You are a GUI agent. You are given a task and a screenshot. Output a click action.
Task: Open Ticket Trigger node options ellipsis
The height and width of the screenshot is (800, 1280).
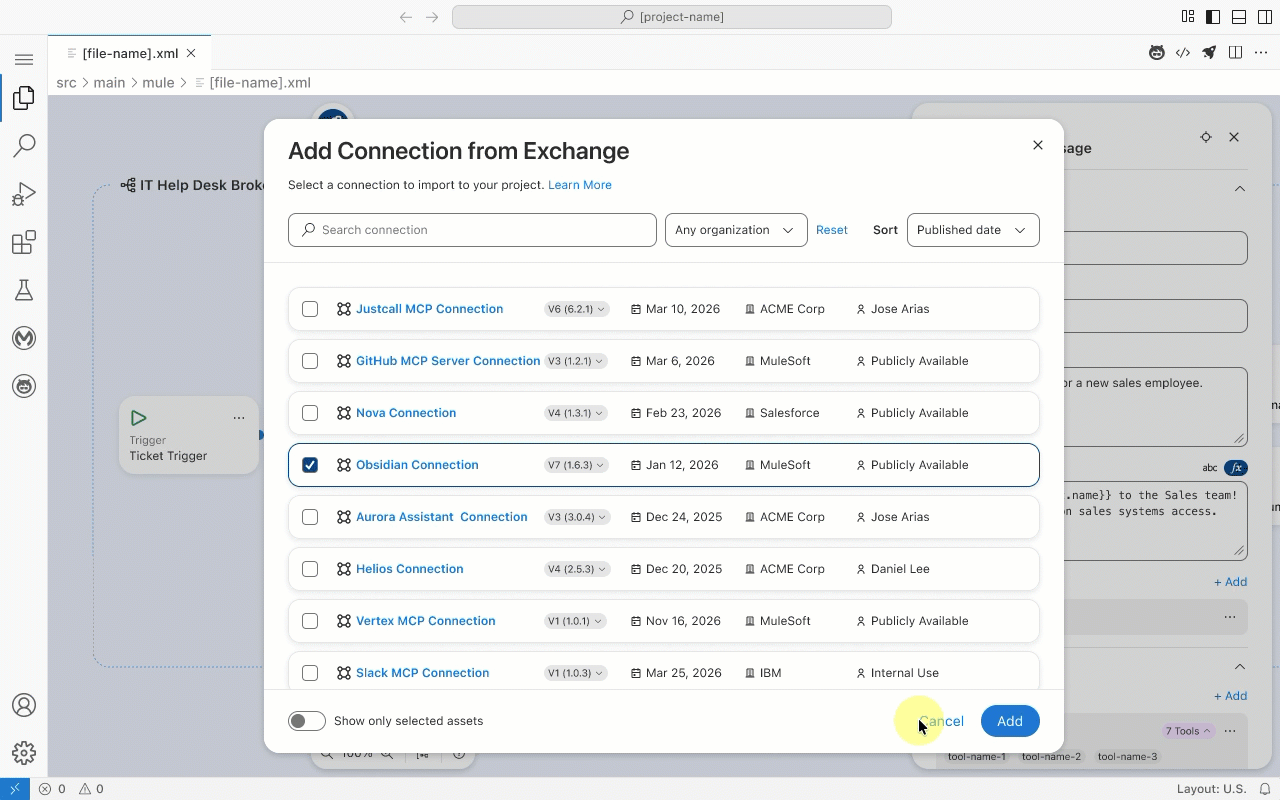point(239,418)
